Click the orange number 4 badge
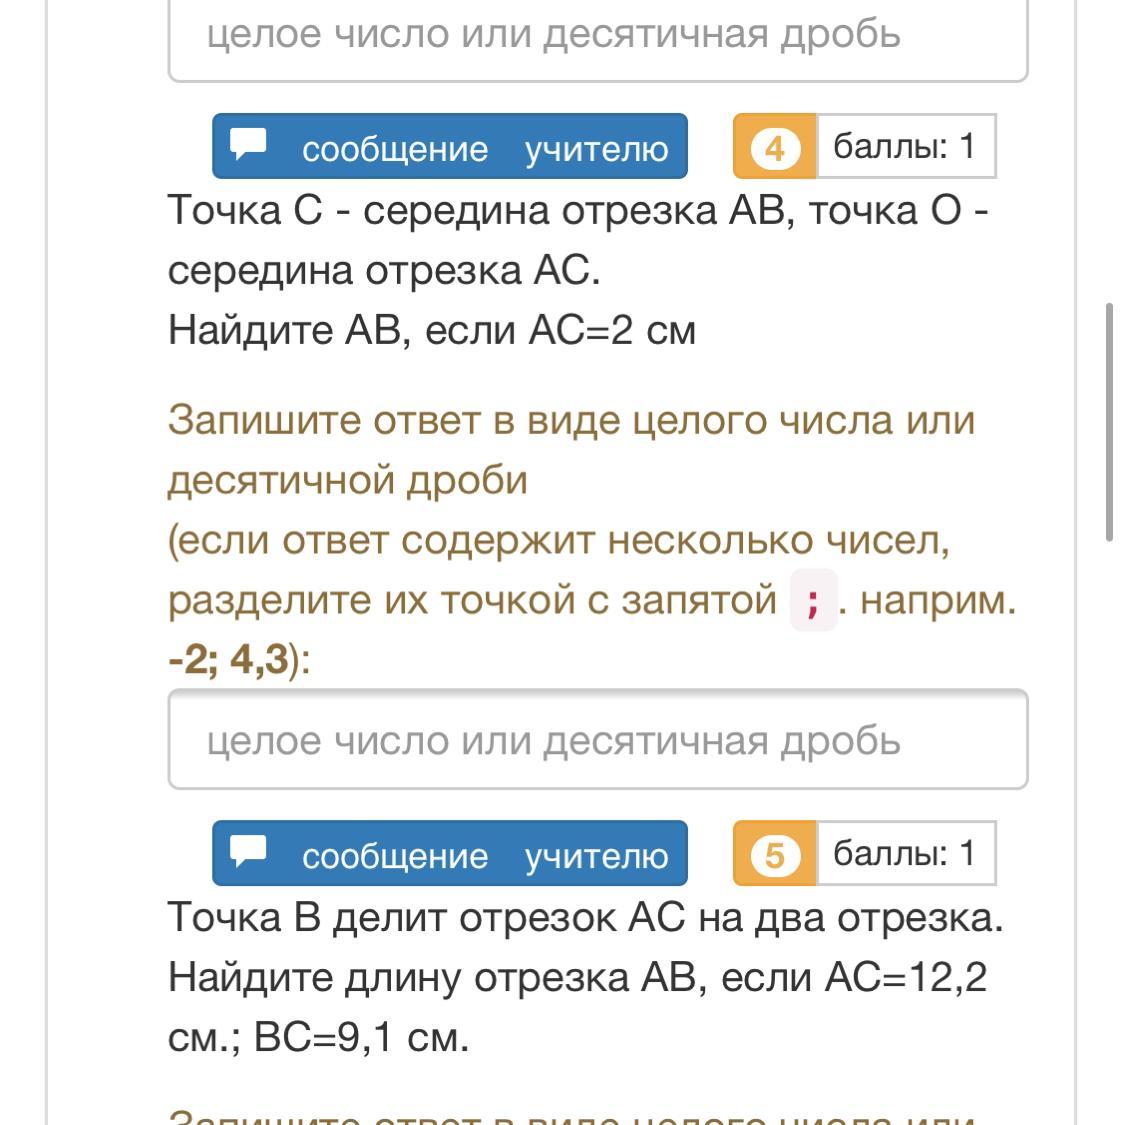Screen dimensions: 1122x1125 (x=775, y=148)
